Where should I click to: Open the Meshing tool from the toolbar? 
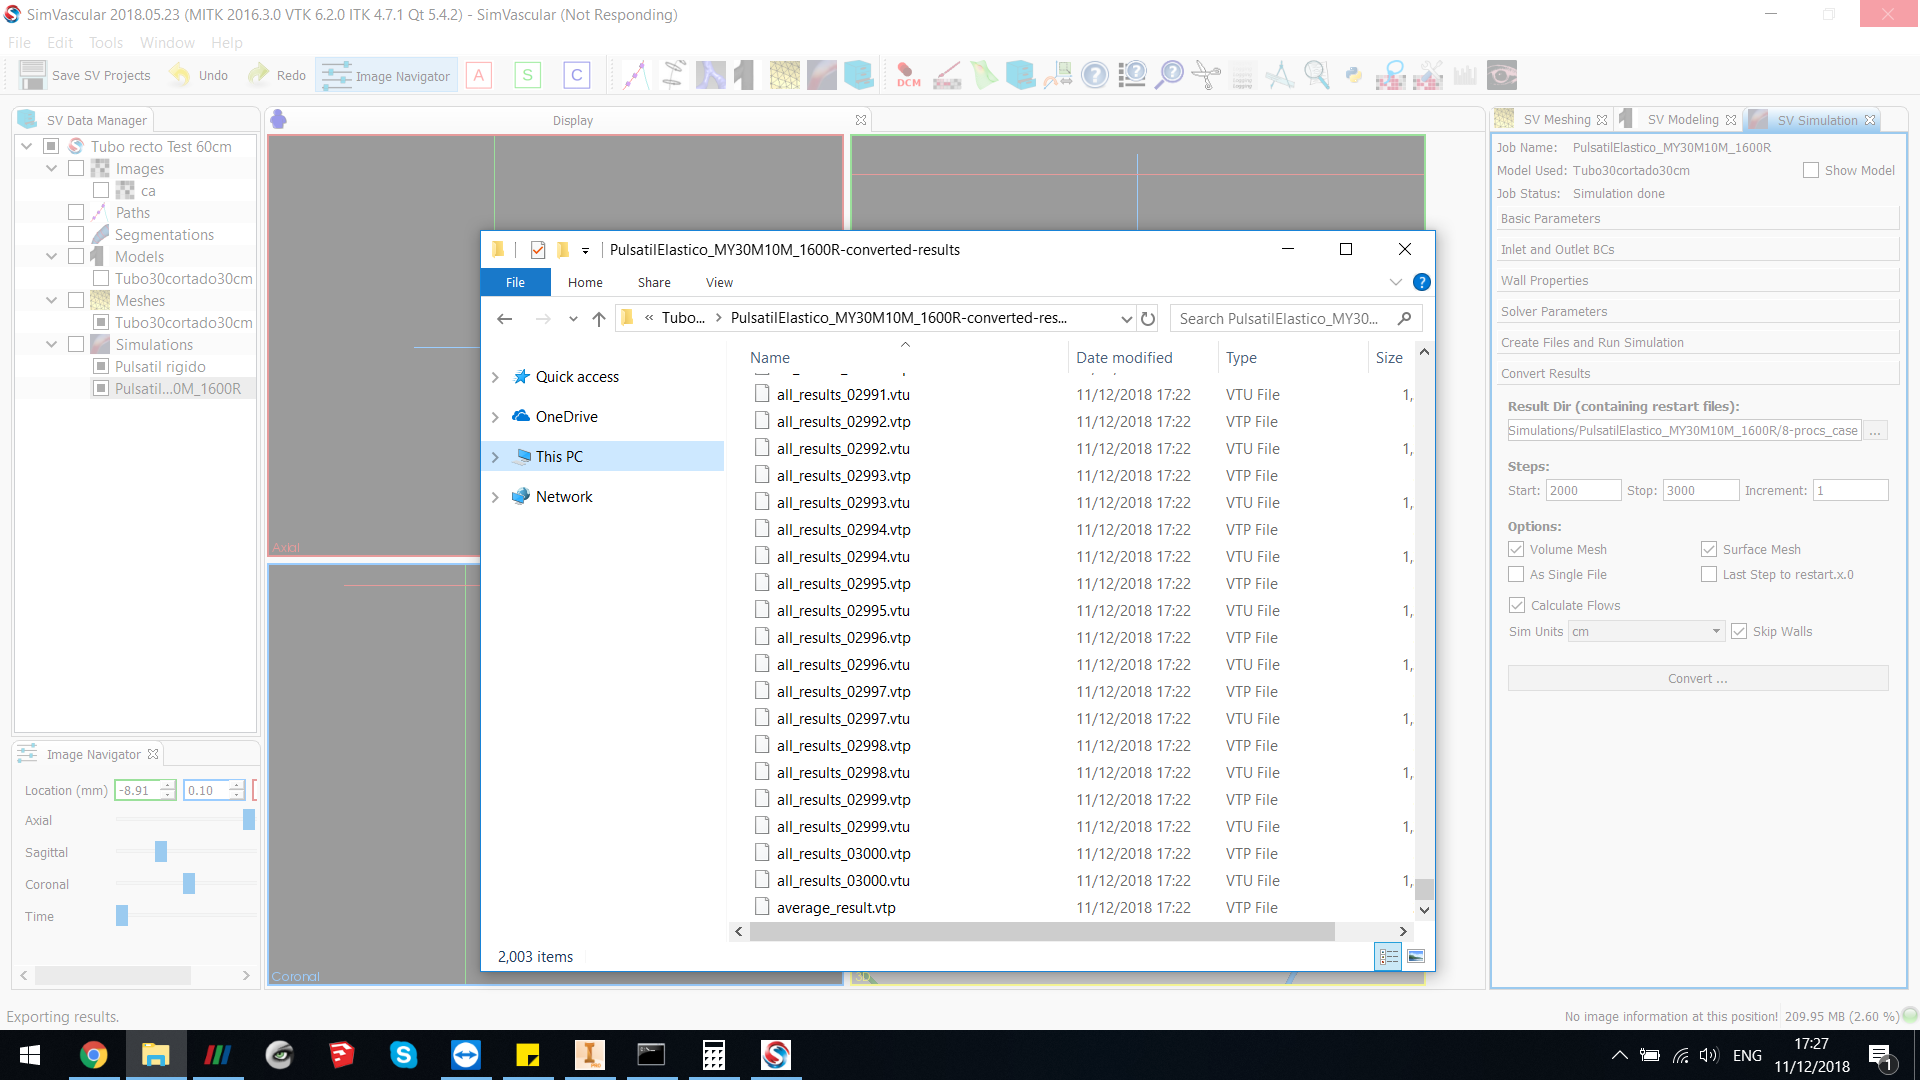(785, 75)
